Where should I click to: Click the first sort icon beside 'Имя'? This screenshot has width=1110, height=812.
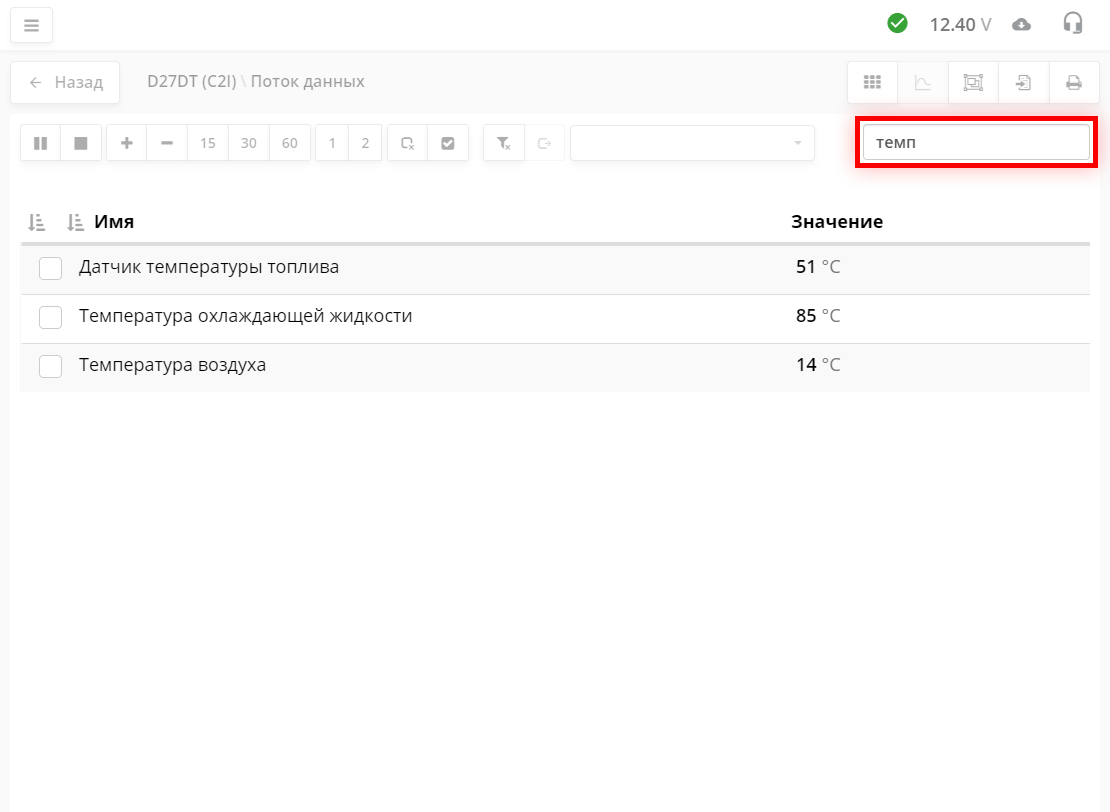[36, 222]
